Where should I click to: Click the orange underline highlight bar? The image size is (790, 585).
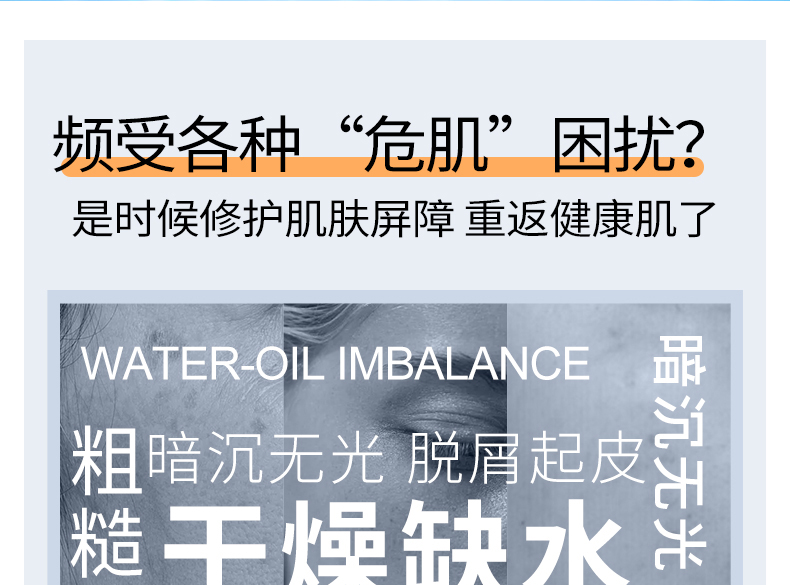(x=381, y=167)
